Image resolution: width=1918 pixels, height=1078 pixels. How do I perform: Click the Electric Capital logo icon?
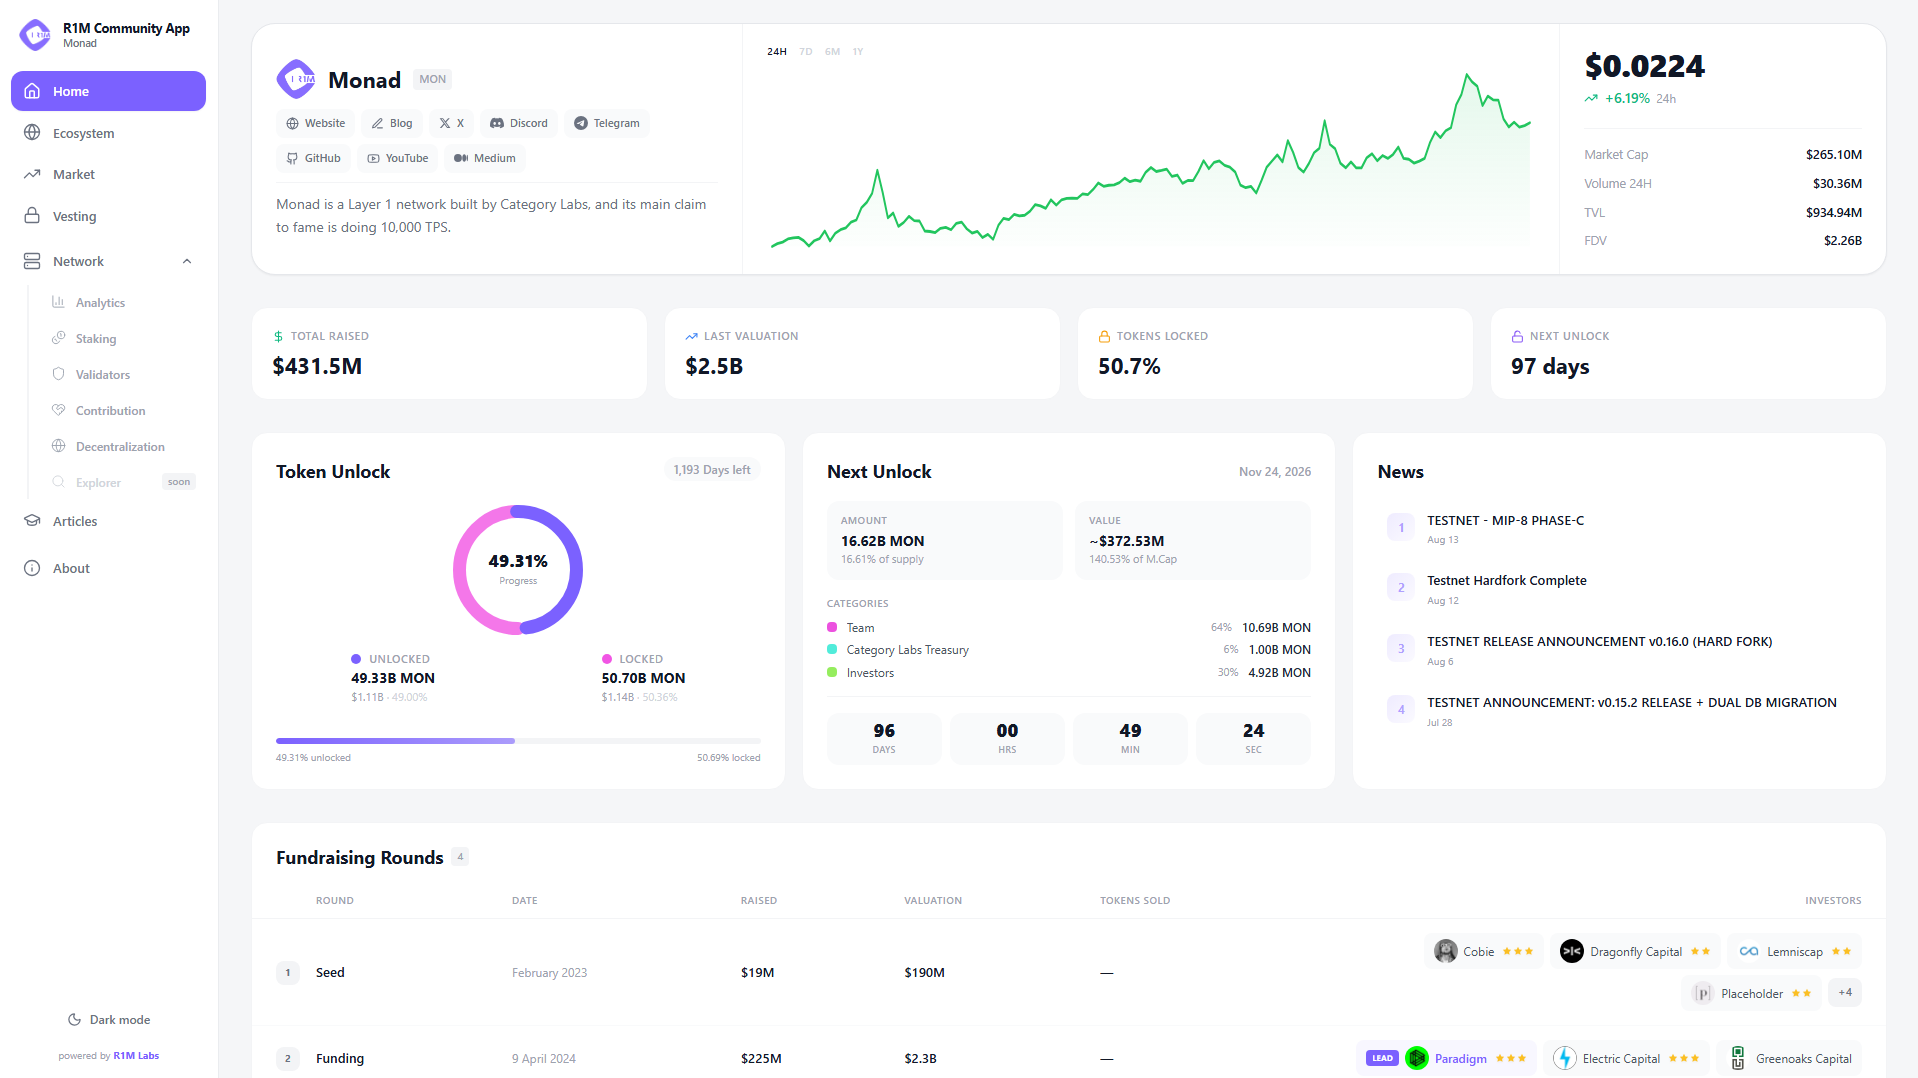click(x=1565, y=1058)
